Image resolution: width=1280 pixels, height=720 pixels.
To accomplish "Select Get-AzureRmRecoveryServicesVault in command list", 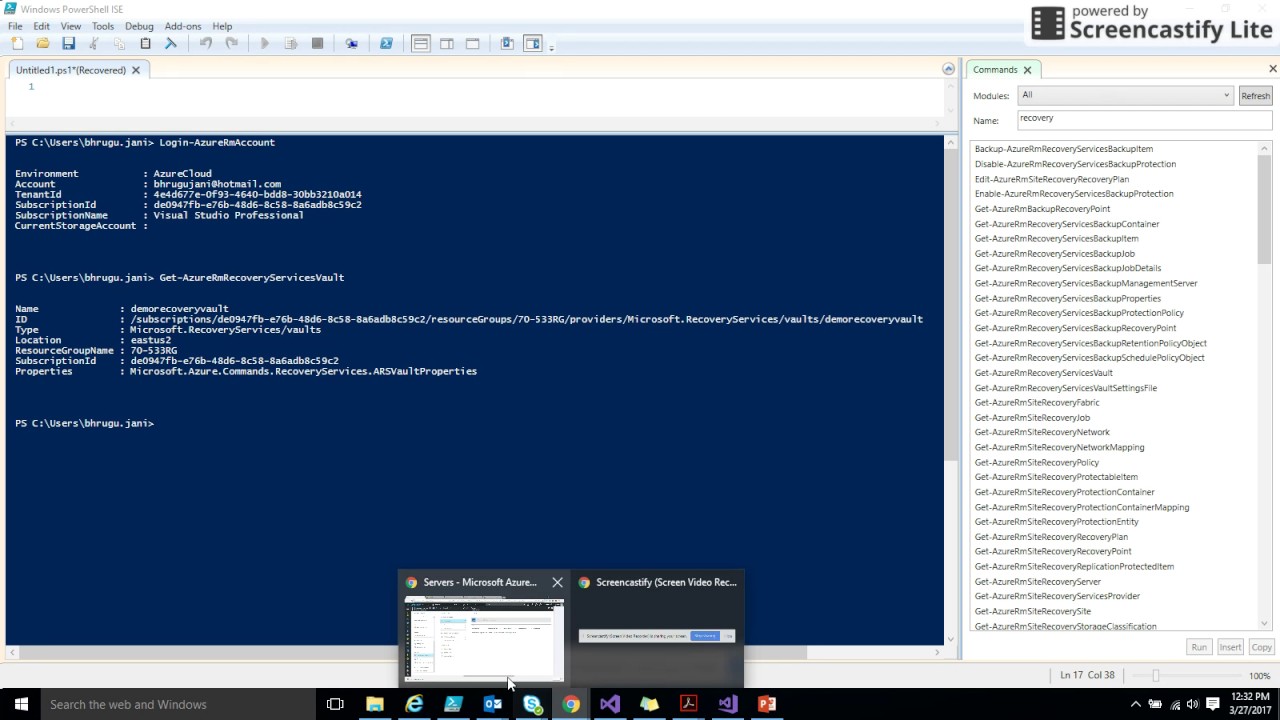I will (1043, 373).
